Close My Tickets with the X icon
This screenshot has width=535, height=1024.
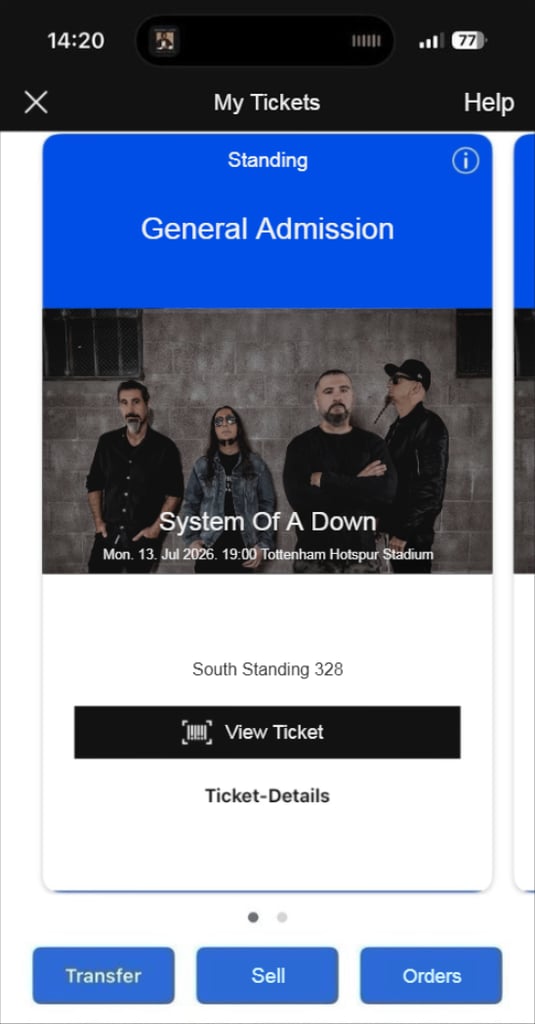pyautogui.click(x=36, y=103)
